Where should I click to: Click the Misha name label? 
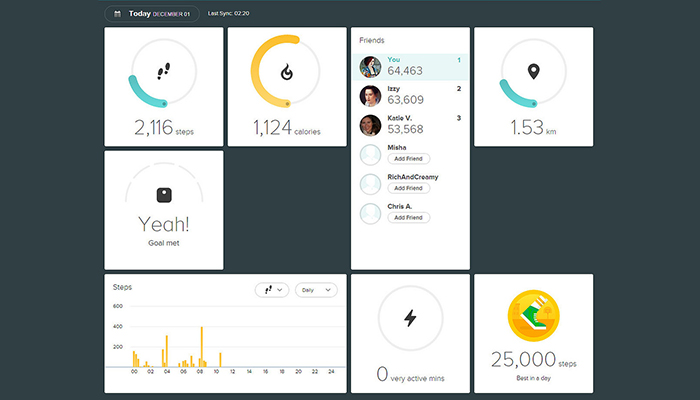[x=397, y=147]
